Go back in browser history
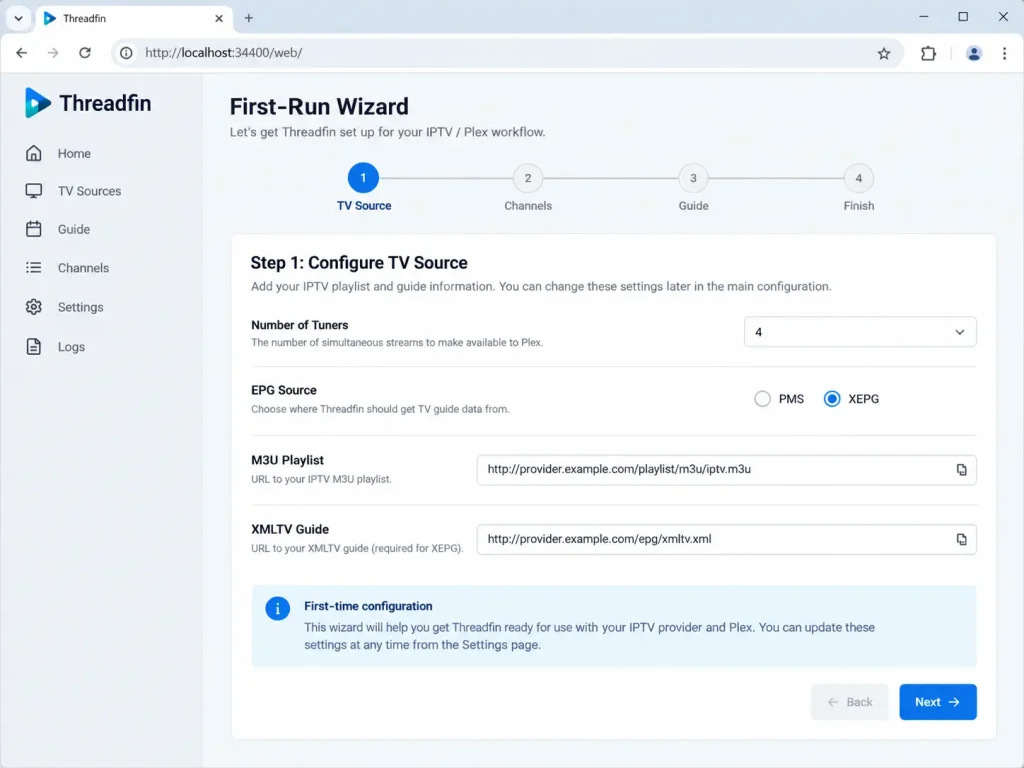 tap(22, 53)
